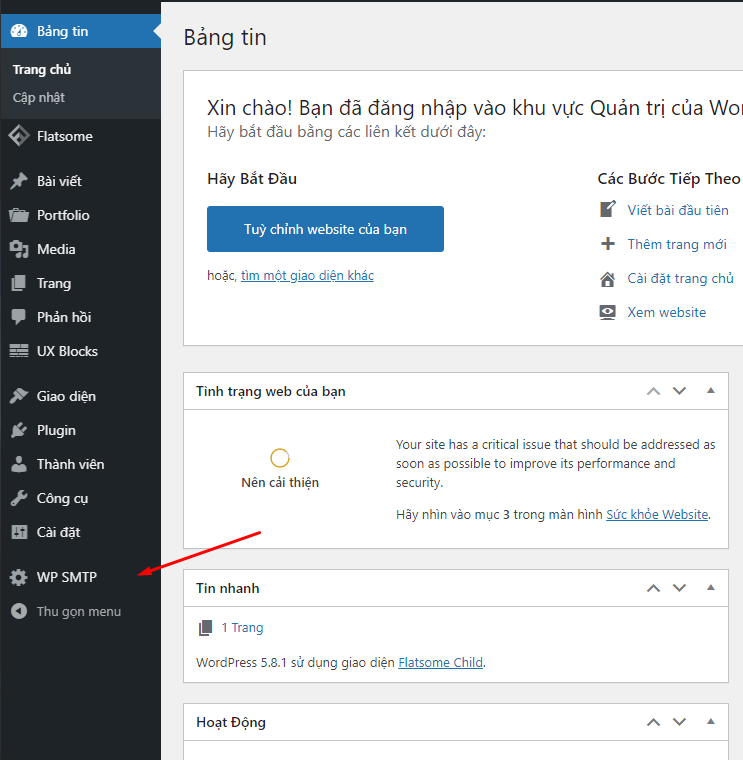
Task: Click the Viết bài đầu tiên link
Action: 677,210
